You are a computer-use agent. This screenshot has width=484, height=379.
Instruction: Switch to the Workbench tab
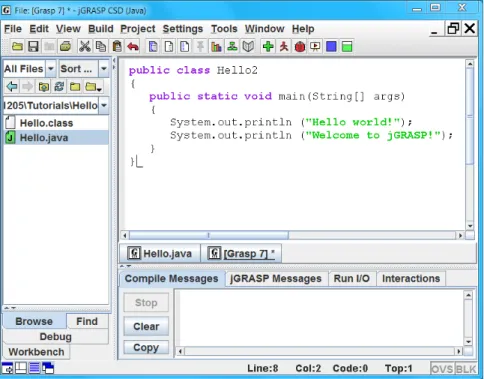click(36, 352)
